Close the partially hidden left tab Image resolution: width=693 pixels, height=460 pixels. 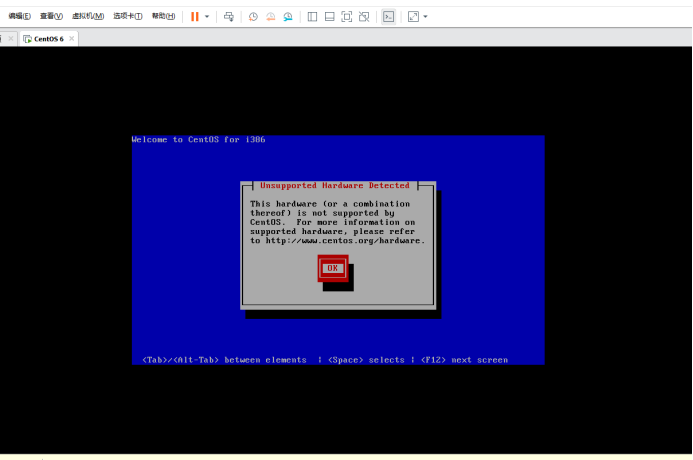(11, 39)
